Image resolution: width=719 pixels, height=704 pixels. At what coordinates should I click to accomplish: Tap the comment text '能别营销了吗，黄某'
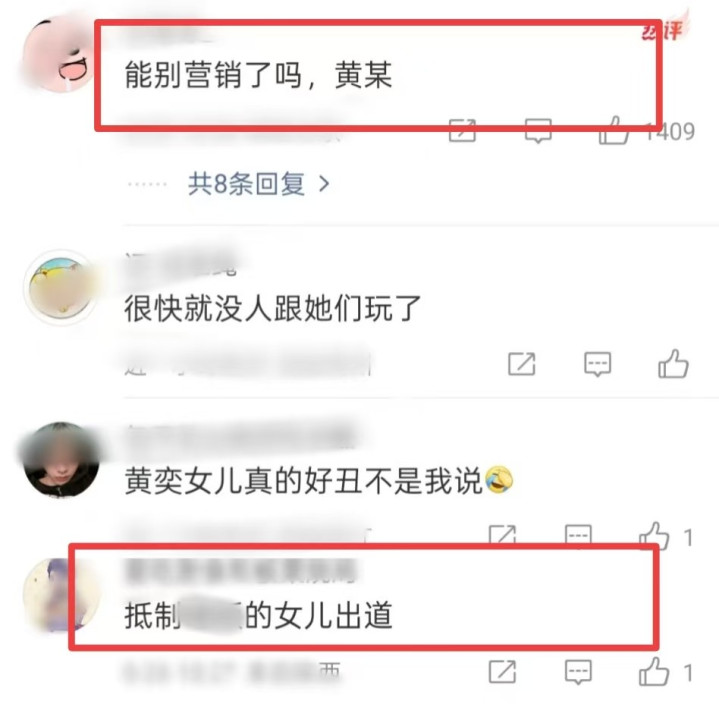(x=259, y=75)
